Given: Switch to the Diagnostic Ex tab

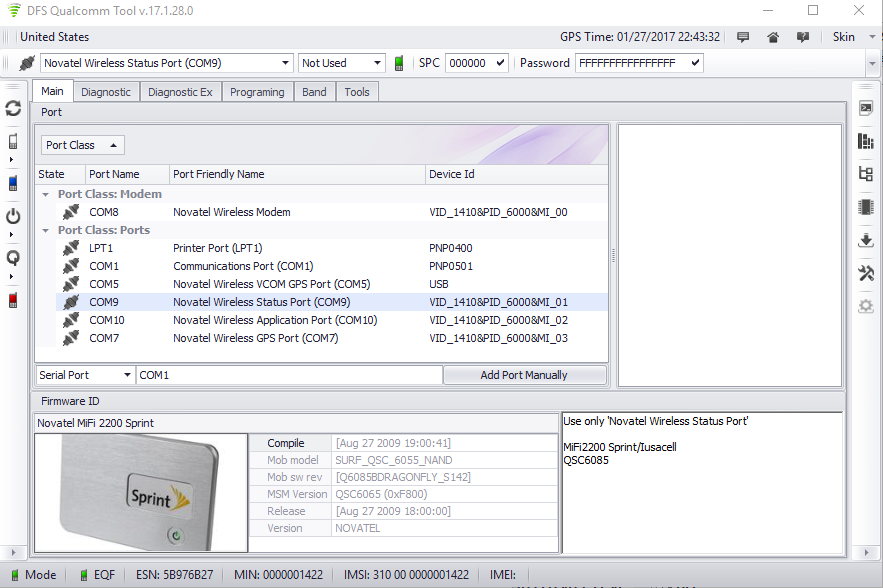Looking at the screenshot, I should (180, 92).
